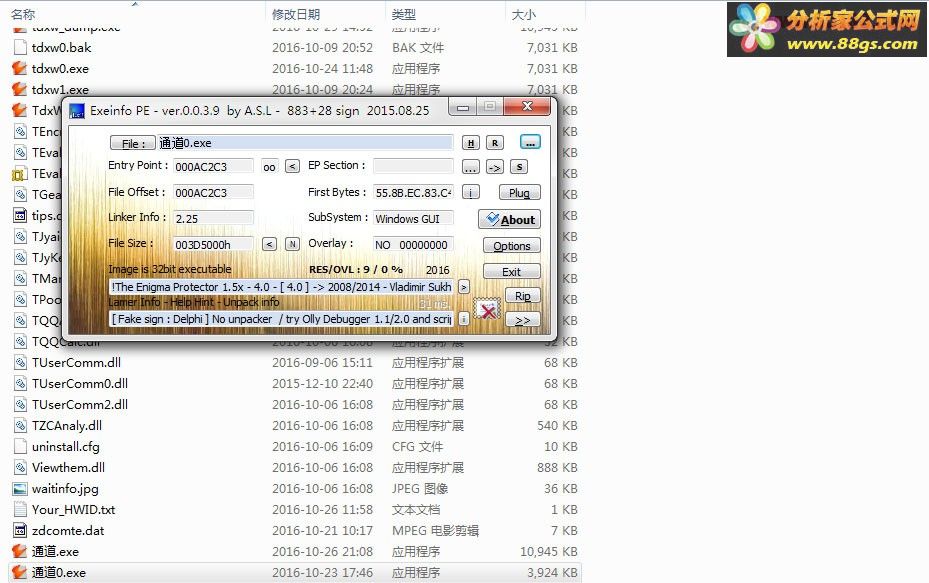Click the SubSystem field Windows GUI
The width and height of the screenshot is (929, 583).
pyautogui.click(x=414, y=219)
